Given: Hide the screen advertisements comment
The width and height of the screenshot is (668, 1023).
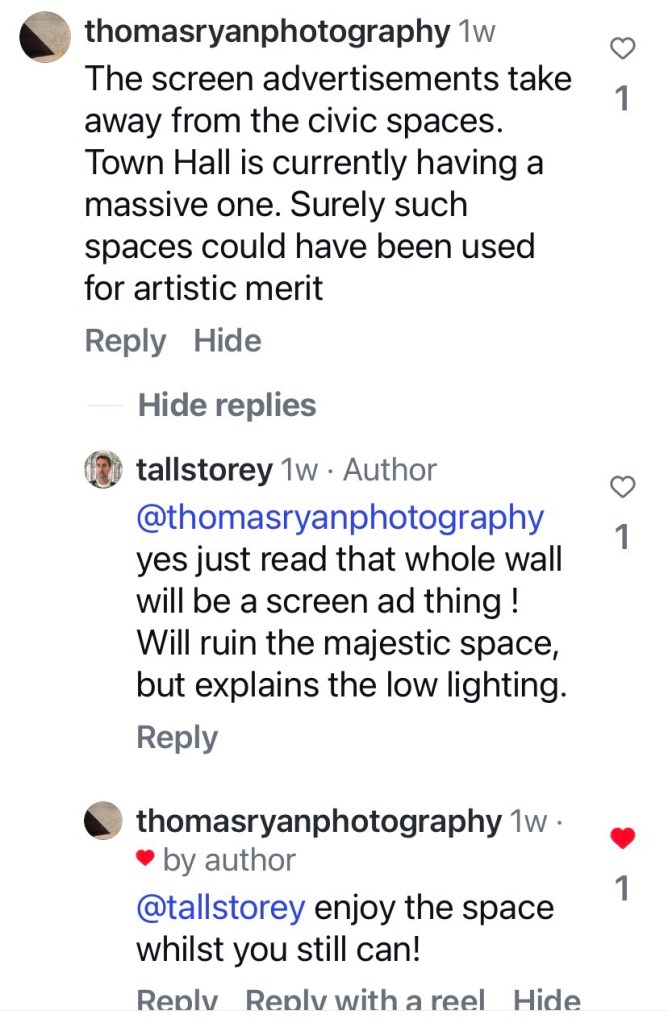Looking at the screenshot, I should pos(227,341).
